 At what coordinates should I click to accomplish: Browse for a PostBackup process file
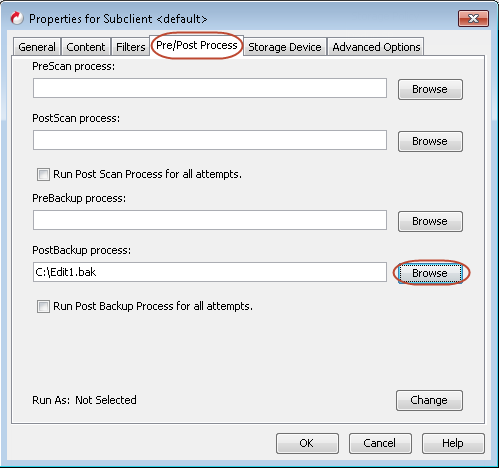430,273
